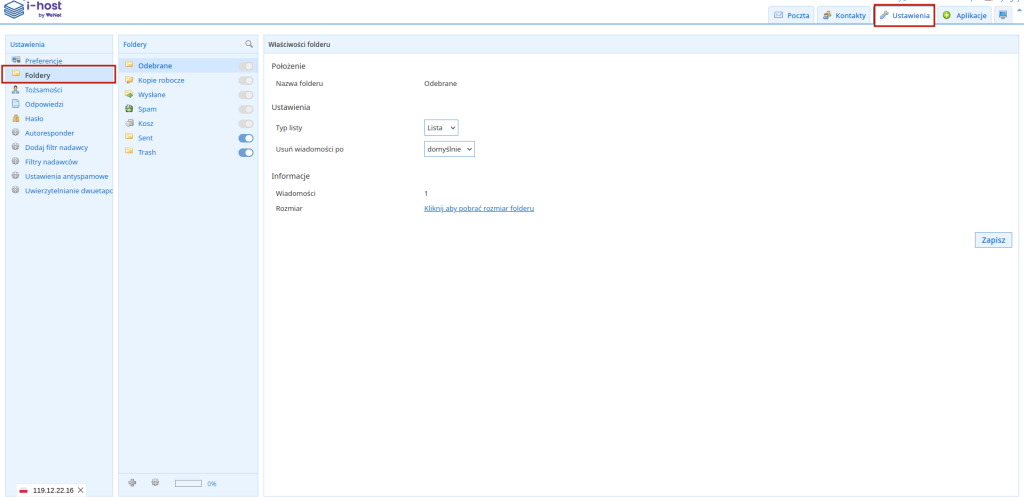The image size is (1024, 497).
Task: Open the Typ listy dropdown
Action: tap(441, 128)
